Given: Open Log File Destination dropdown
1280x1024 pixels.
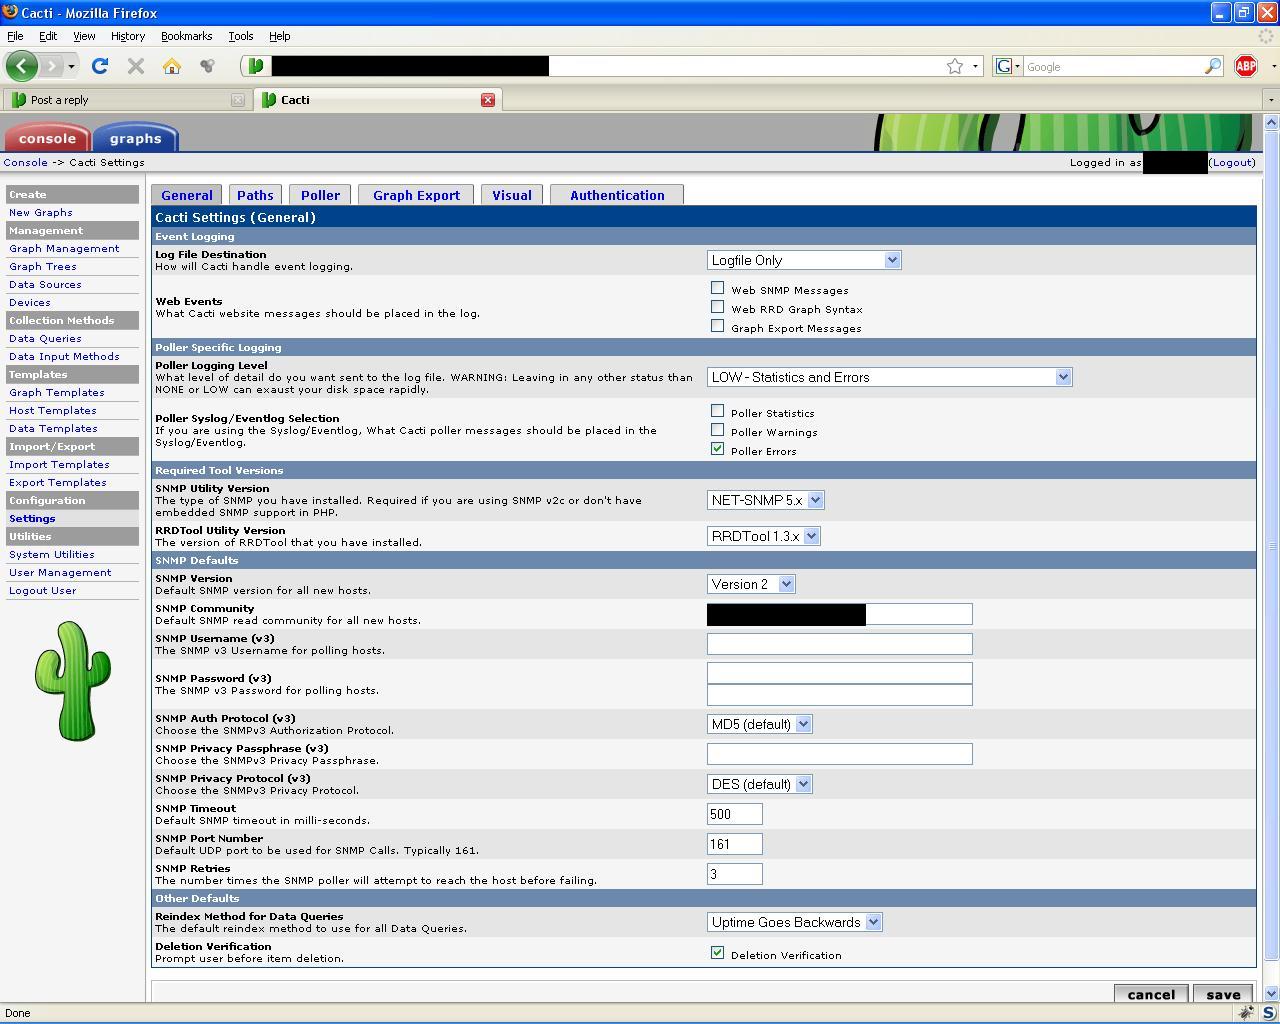Looking at the screenshot, I should 804,260.
